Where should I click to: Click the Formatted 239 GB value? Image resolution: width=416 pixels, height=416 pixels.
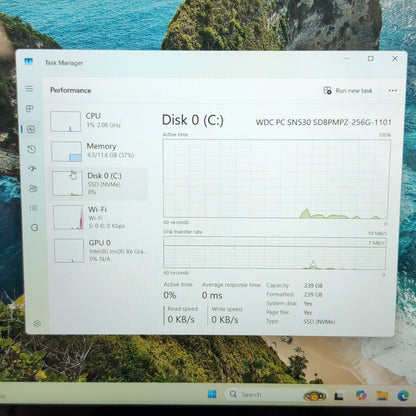313,295
